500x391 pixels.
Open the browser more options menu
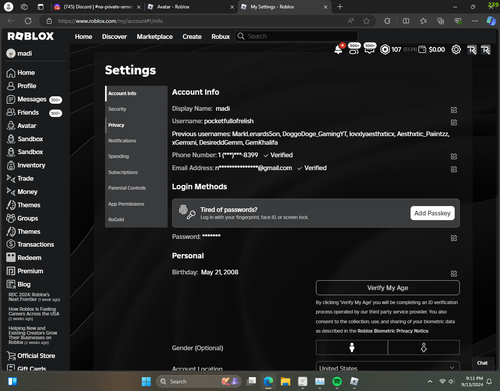(475, 21)
